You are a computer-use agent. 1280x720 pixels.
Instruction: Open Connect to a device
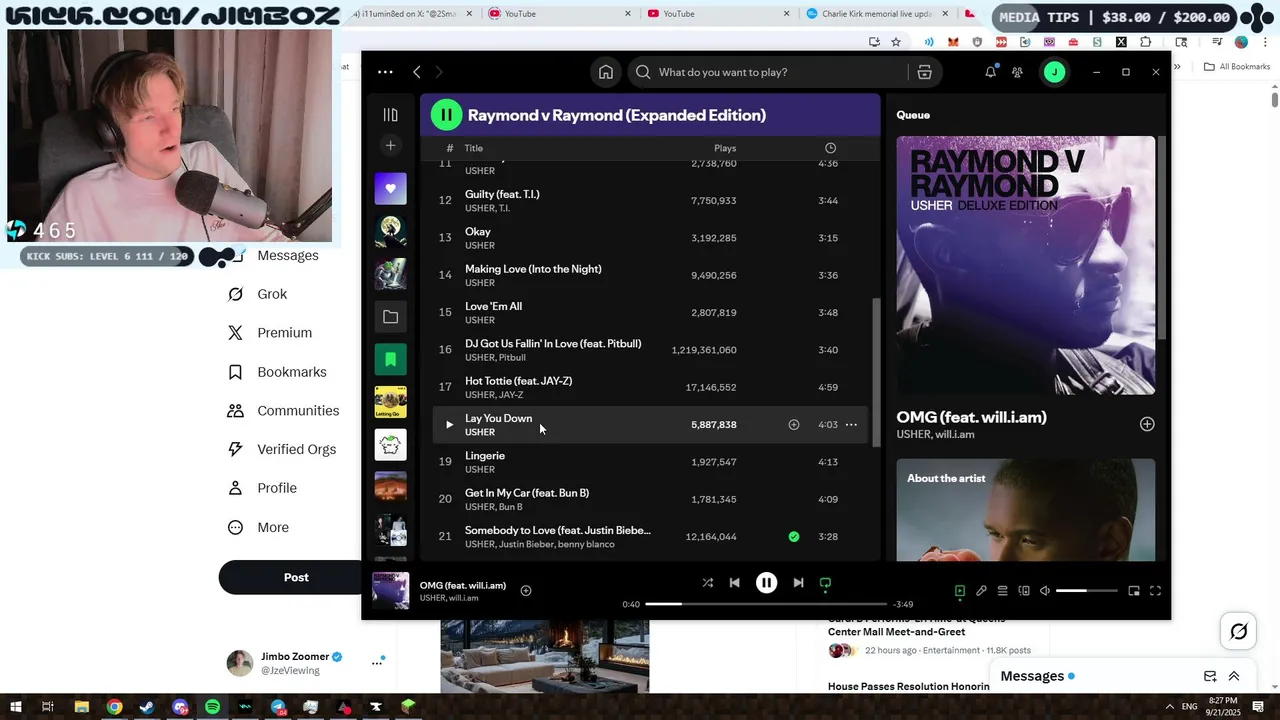tap(1023, 591)
